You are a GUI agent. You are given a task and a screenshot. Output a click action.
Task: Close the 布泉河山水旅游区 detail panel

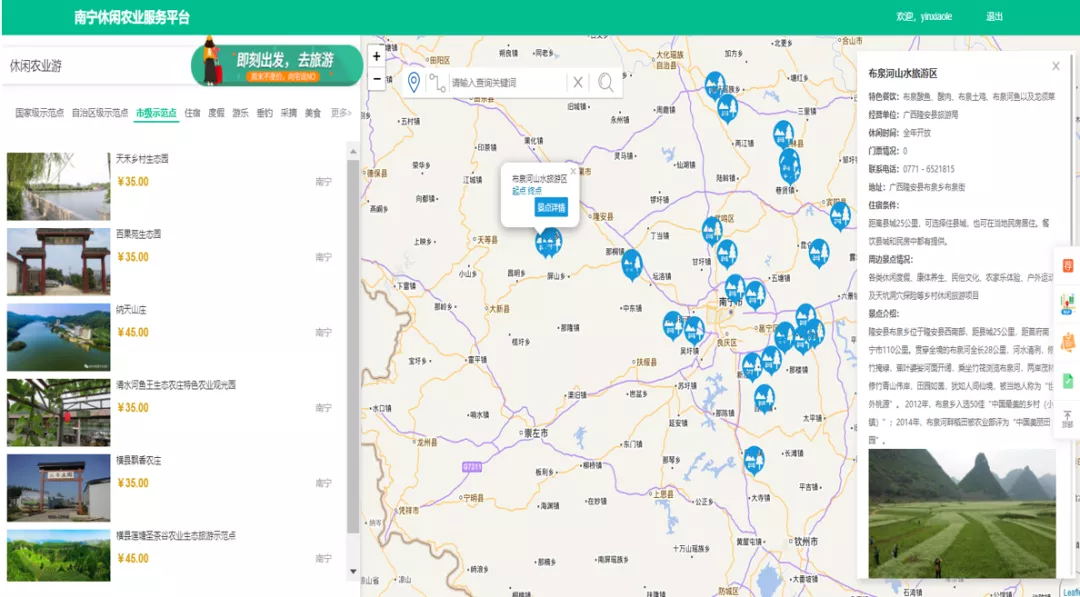point(1055,66)
